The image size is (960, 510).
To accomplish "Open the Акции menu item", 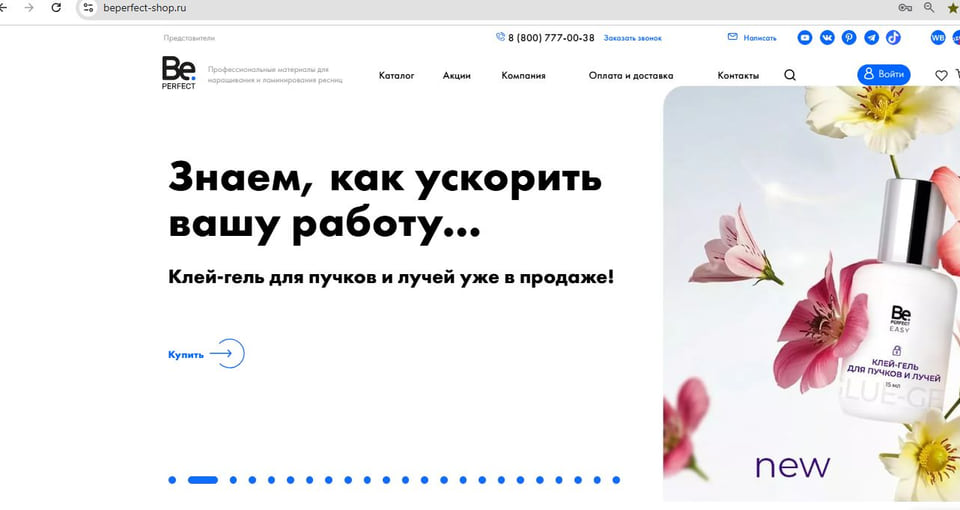I will pyautogui.click(x=457, y=76).
